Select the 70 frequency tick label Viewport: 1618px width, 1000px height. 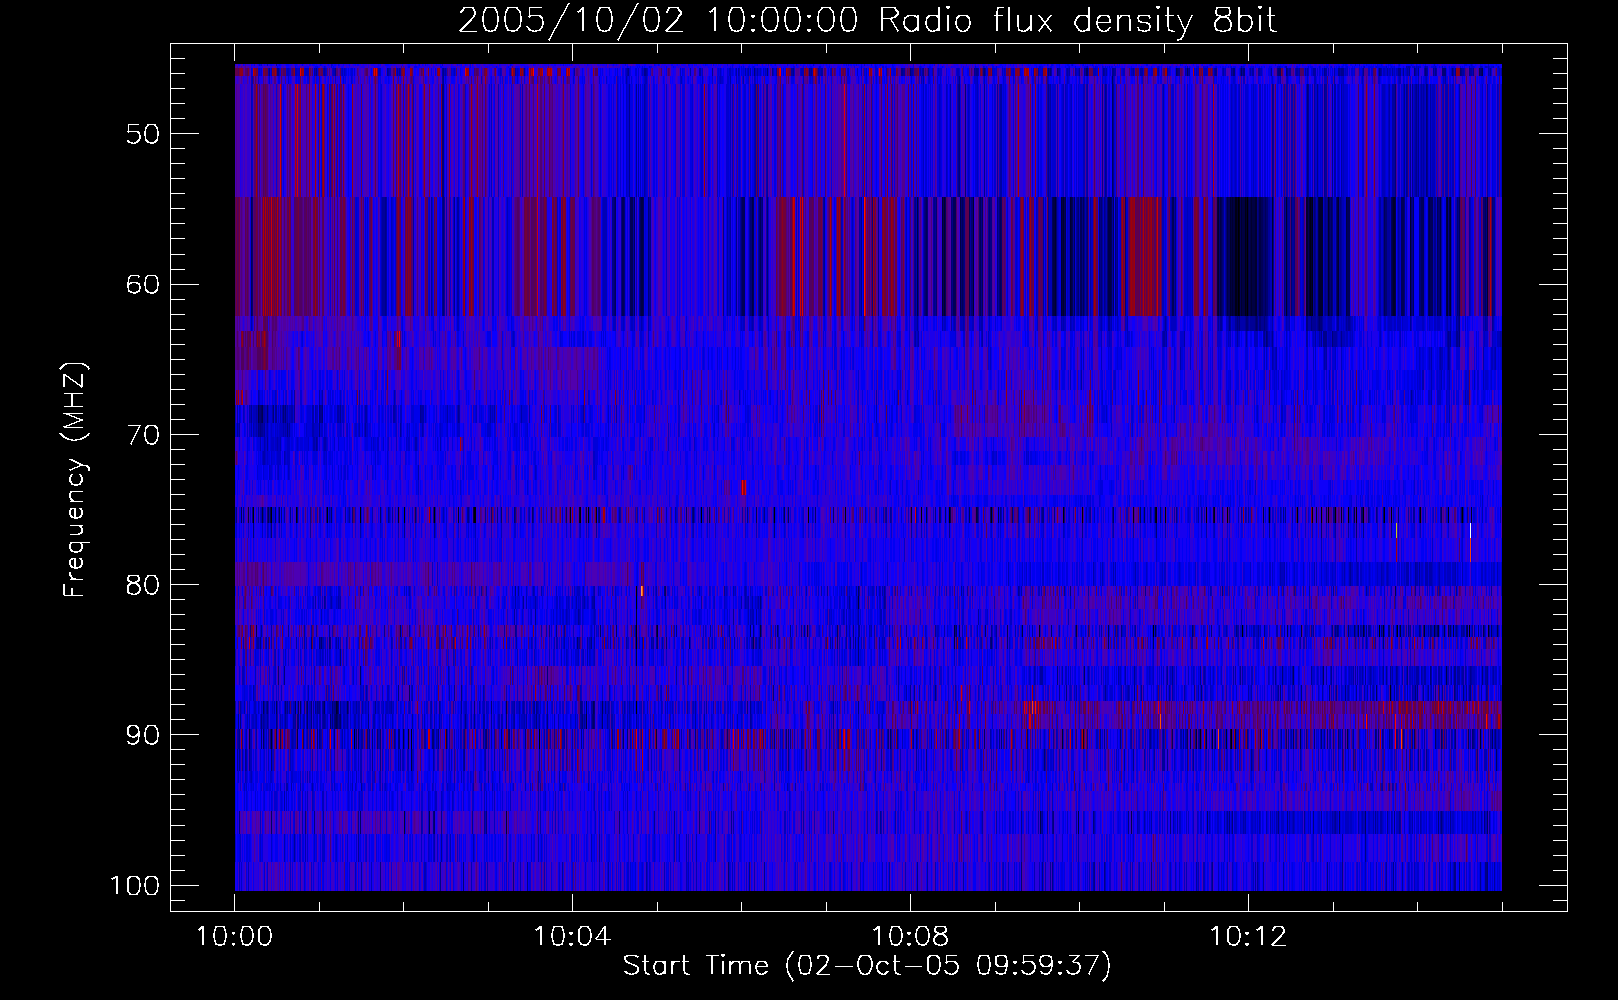pyautogui.click(x=142, y=434)
